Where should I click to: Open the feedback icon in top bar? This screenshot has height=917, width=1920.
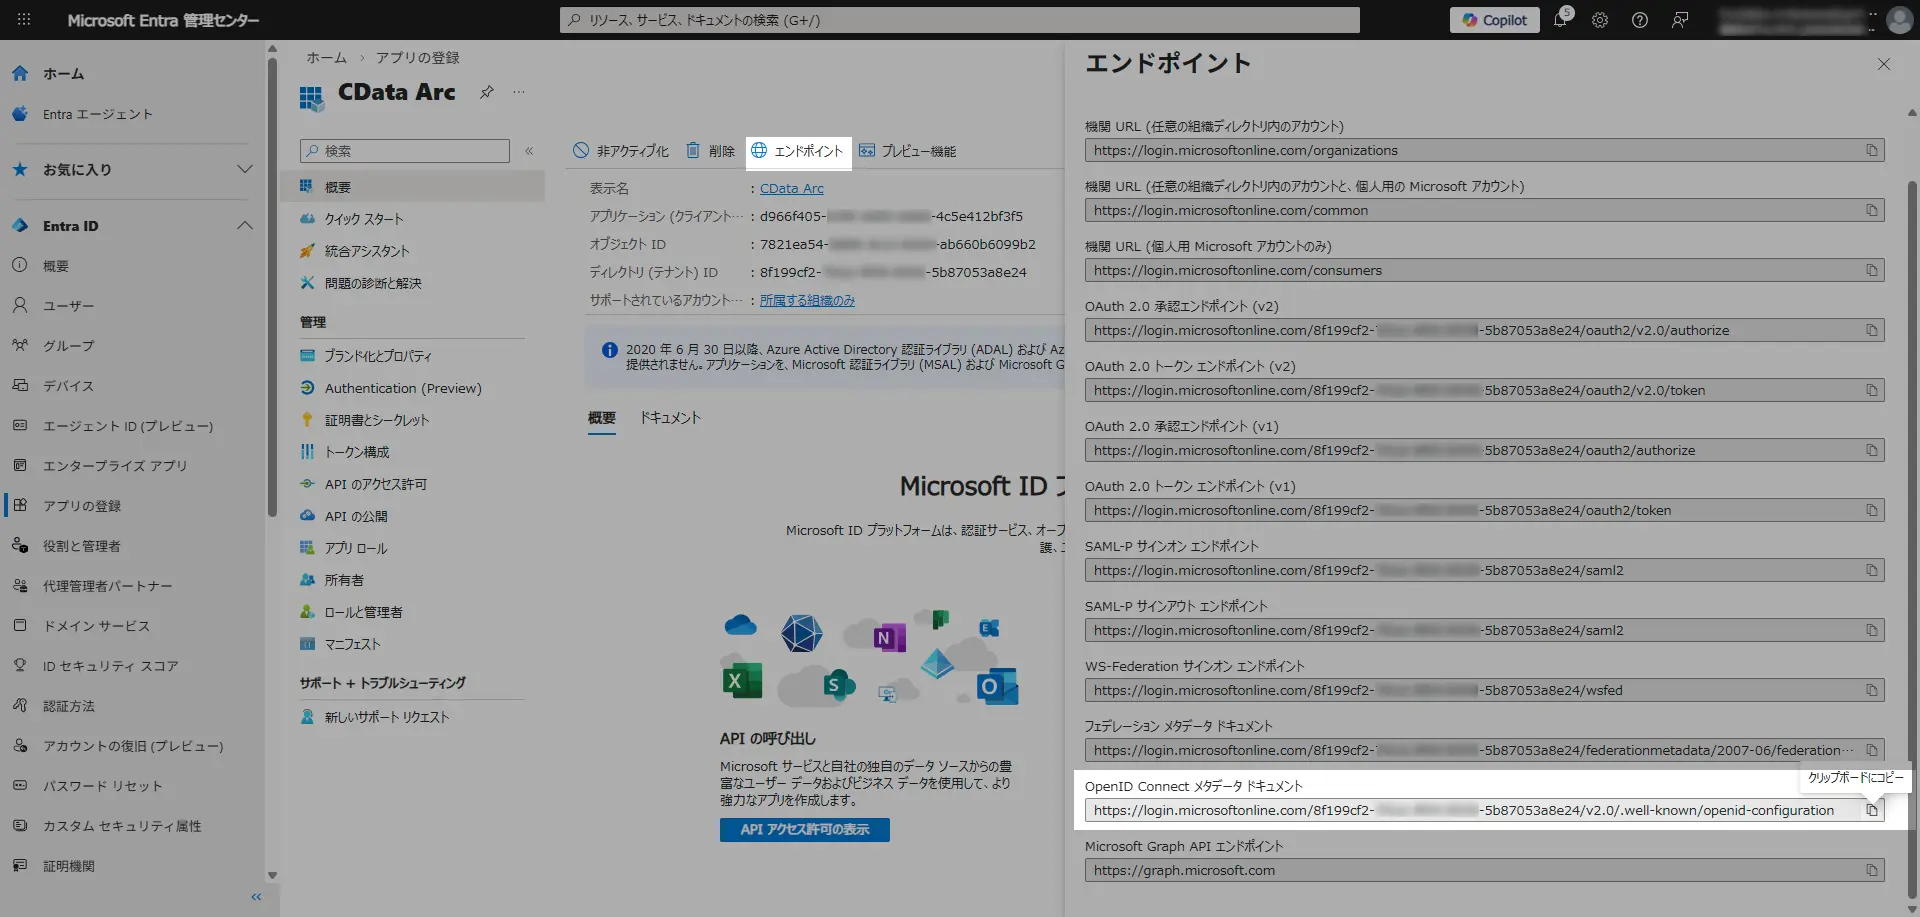(1680, 20)
